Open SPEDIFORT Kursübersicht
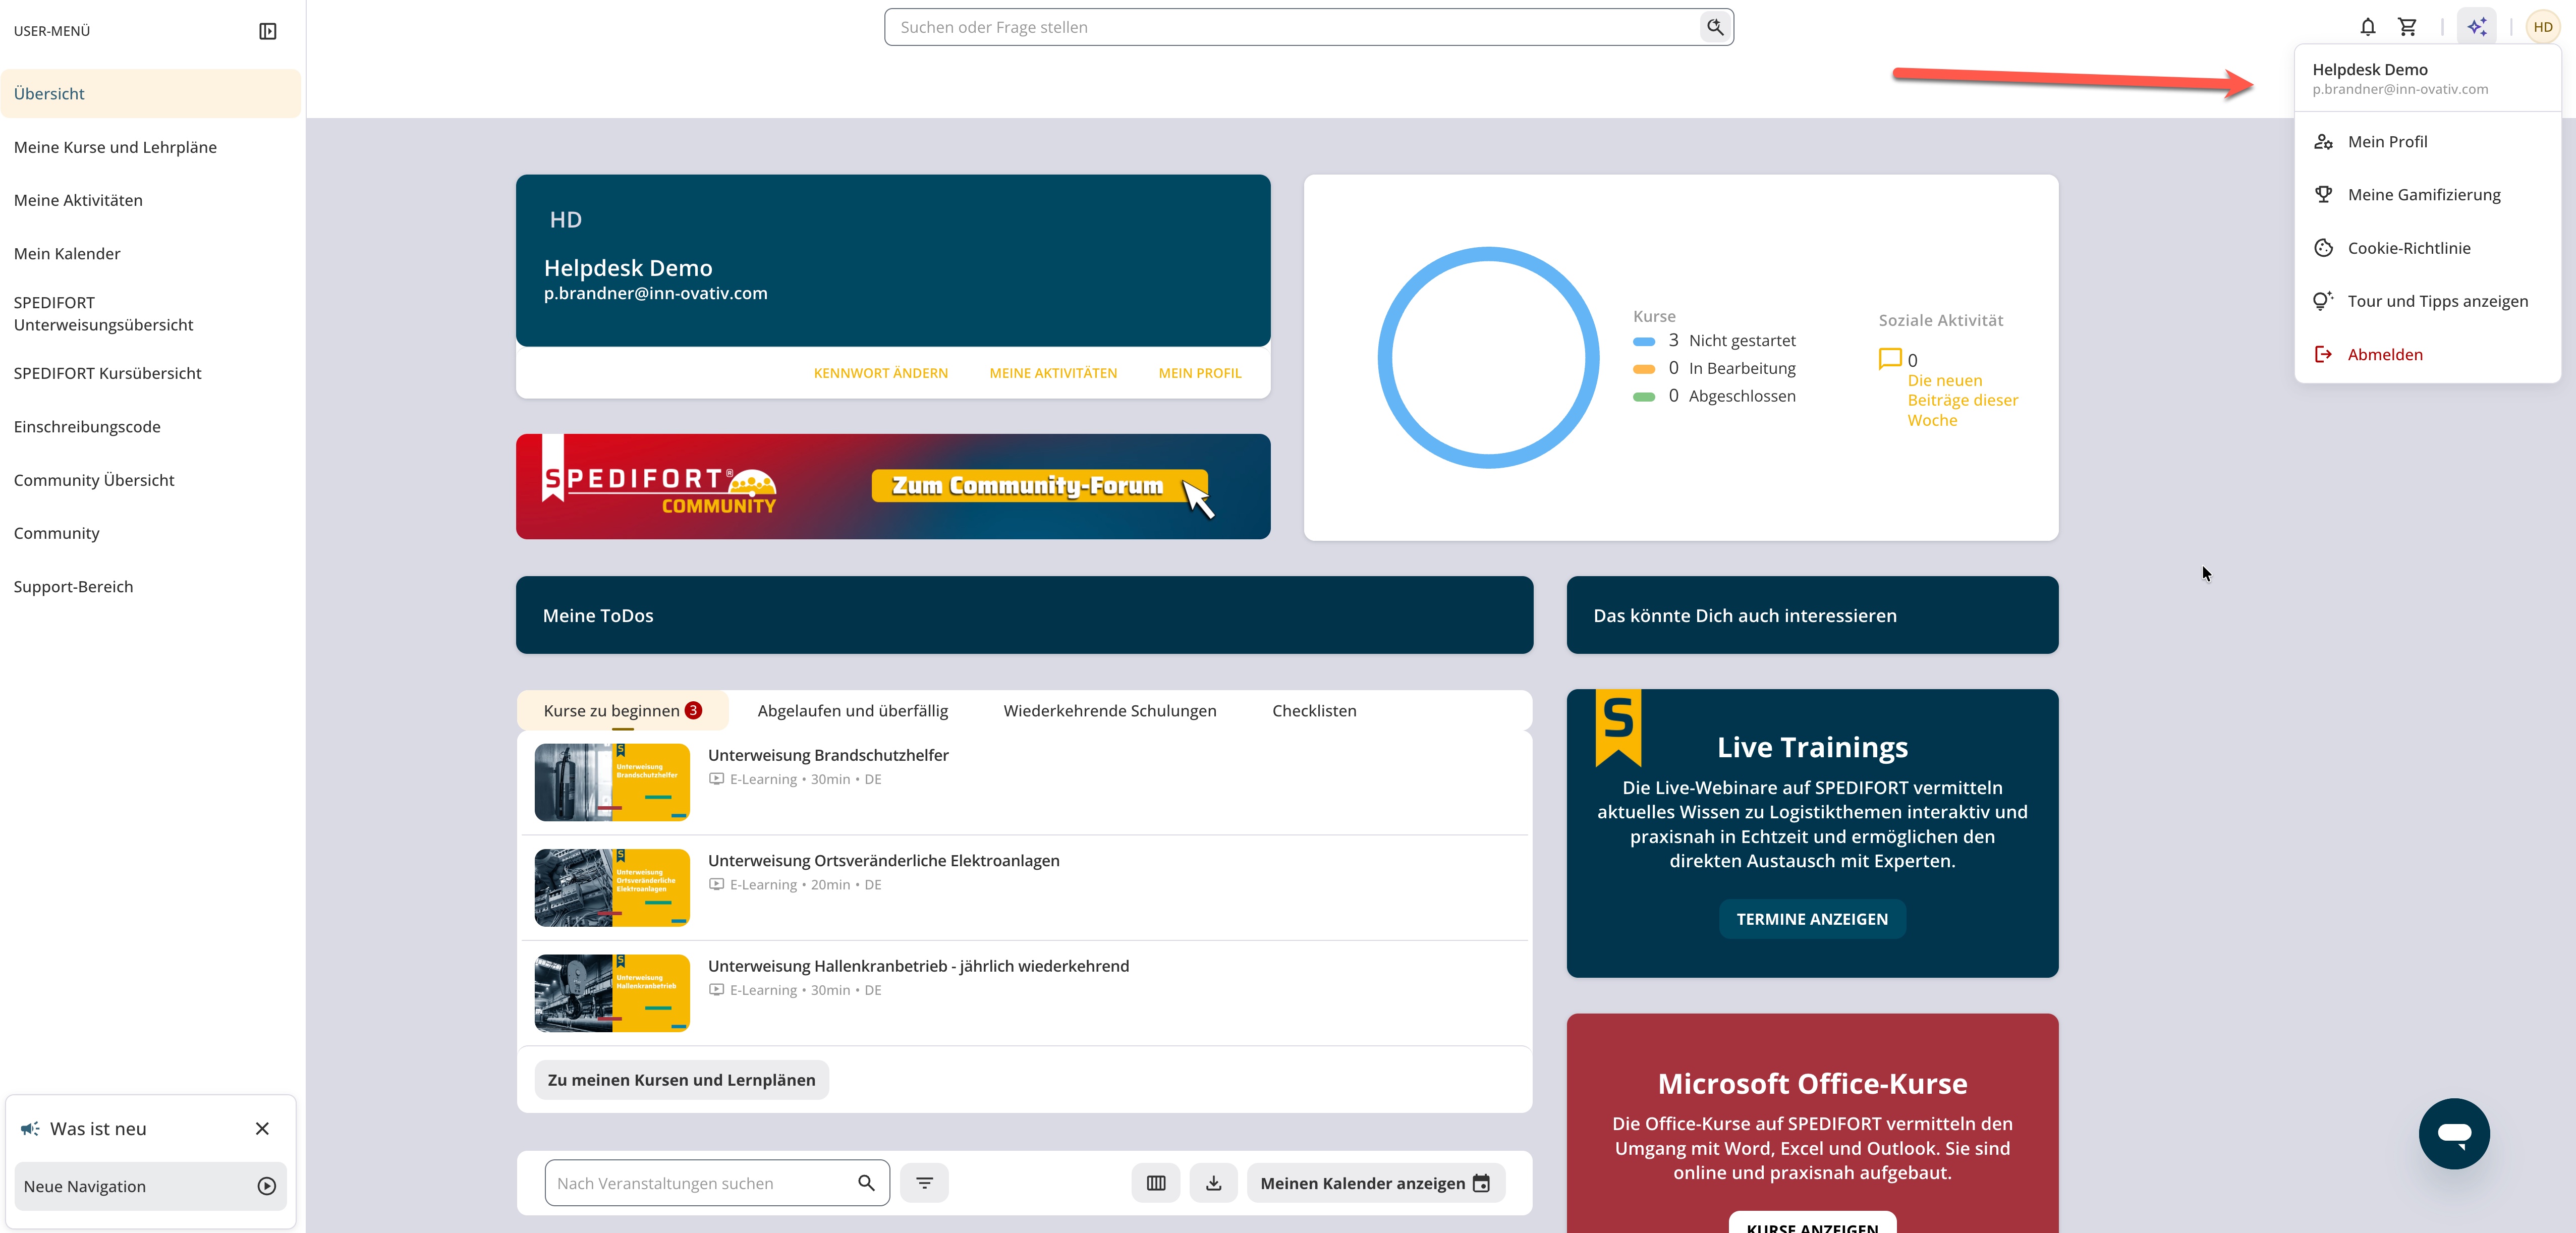This screenshot has height=1233, width=2576. point(150,373)
